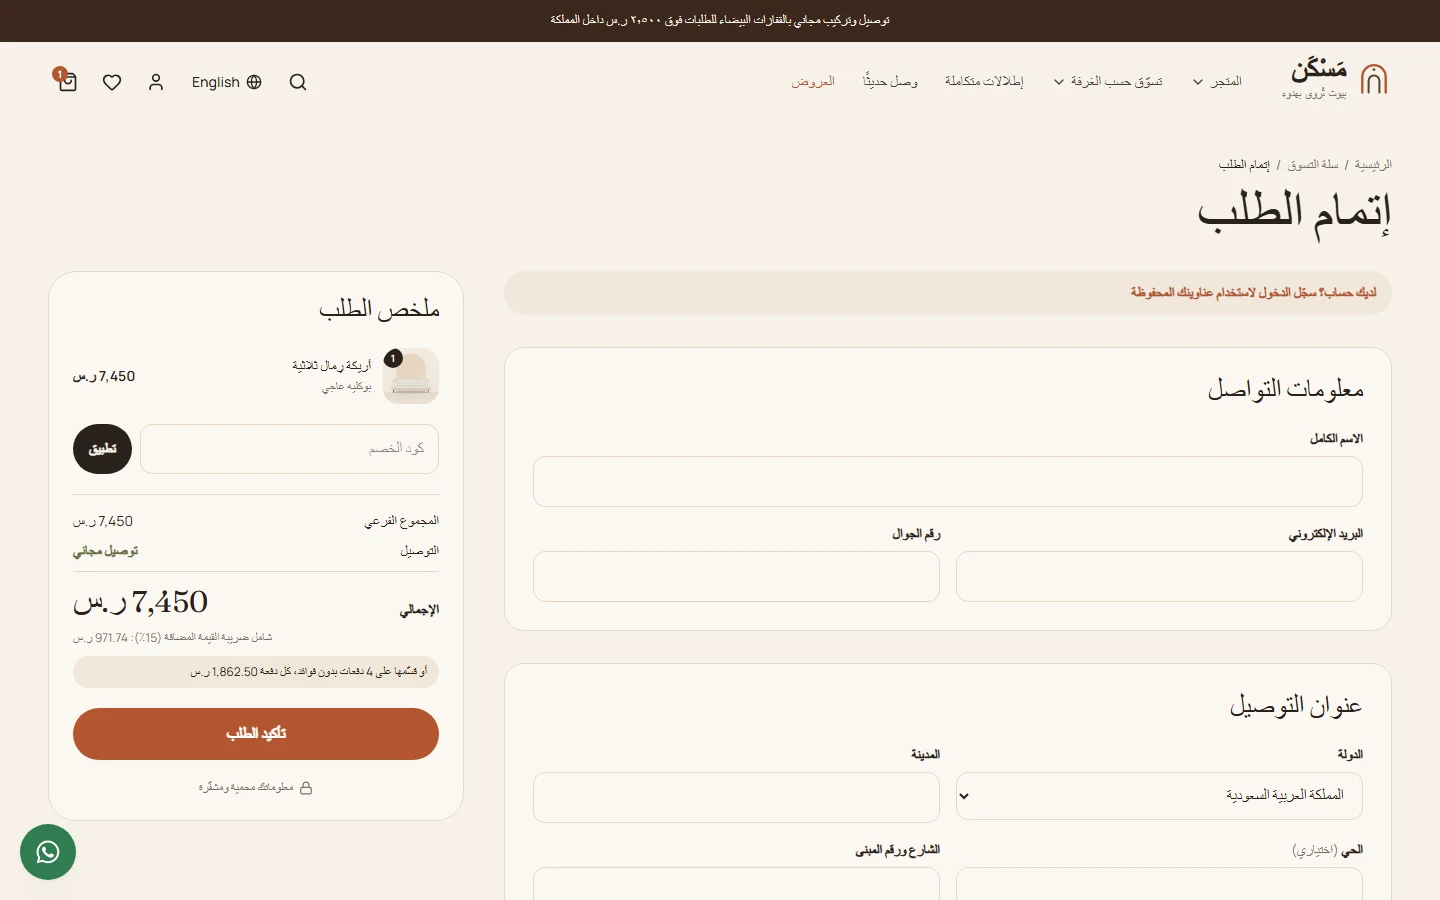
Task: Switch language to English
Action: click(227, 82)
